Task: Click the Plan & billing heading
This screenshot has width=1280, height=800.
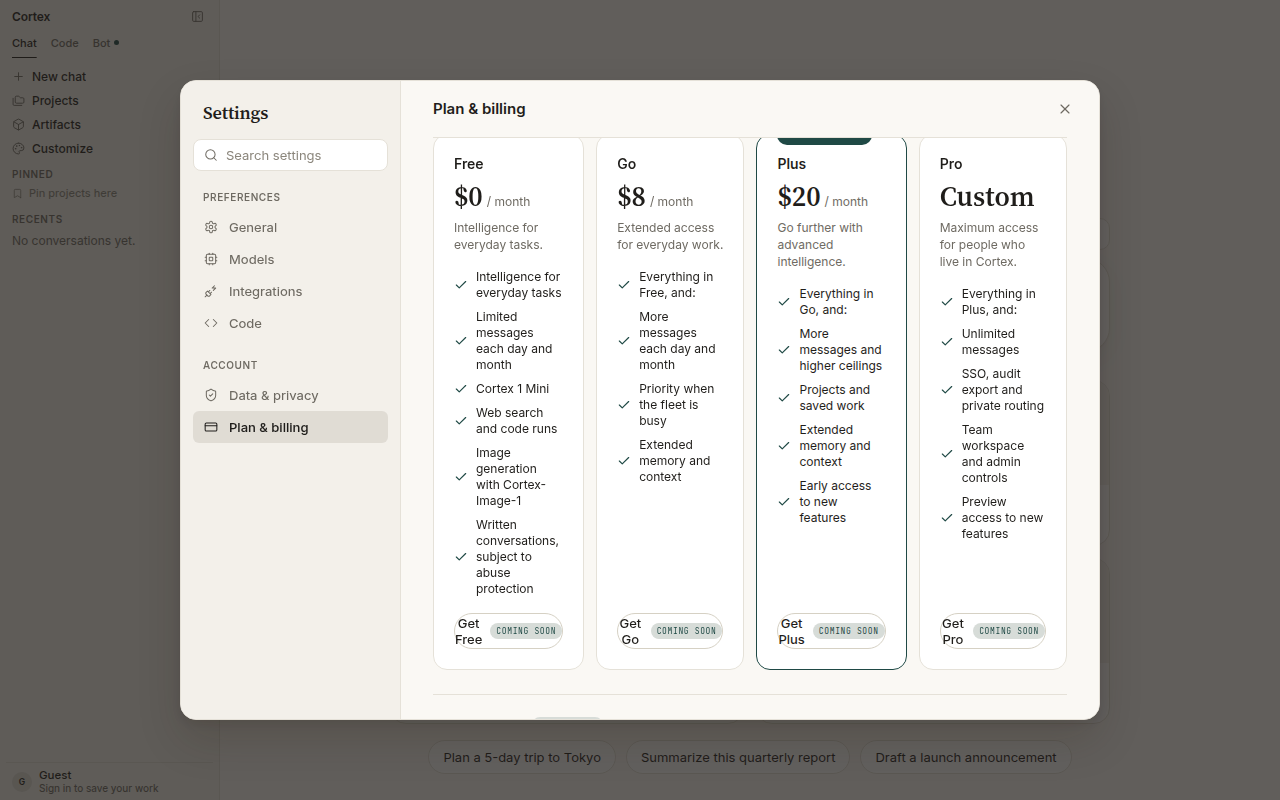Action: click(479, 109)
